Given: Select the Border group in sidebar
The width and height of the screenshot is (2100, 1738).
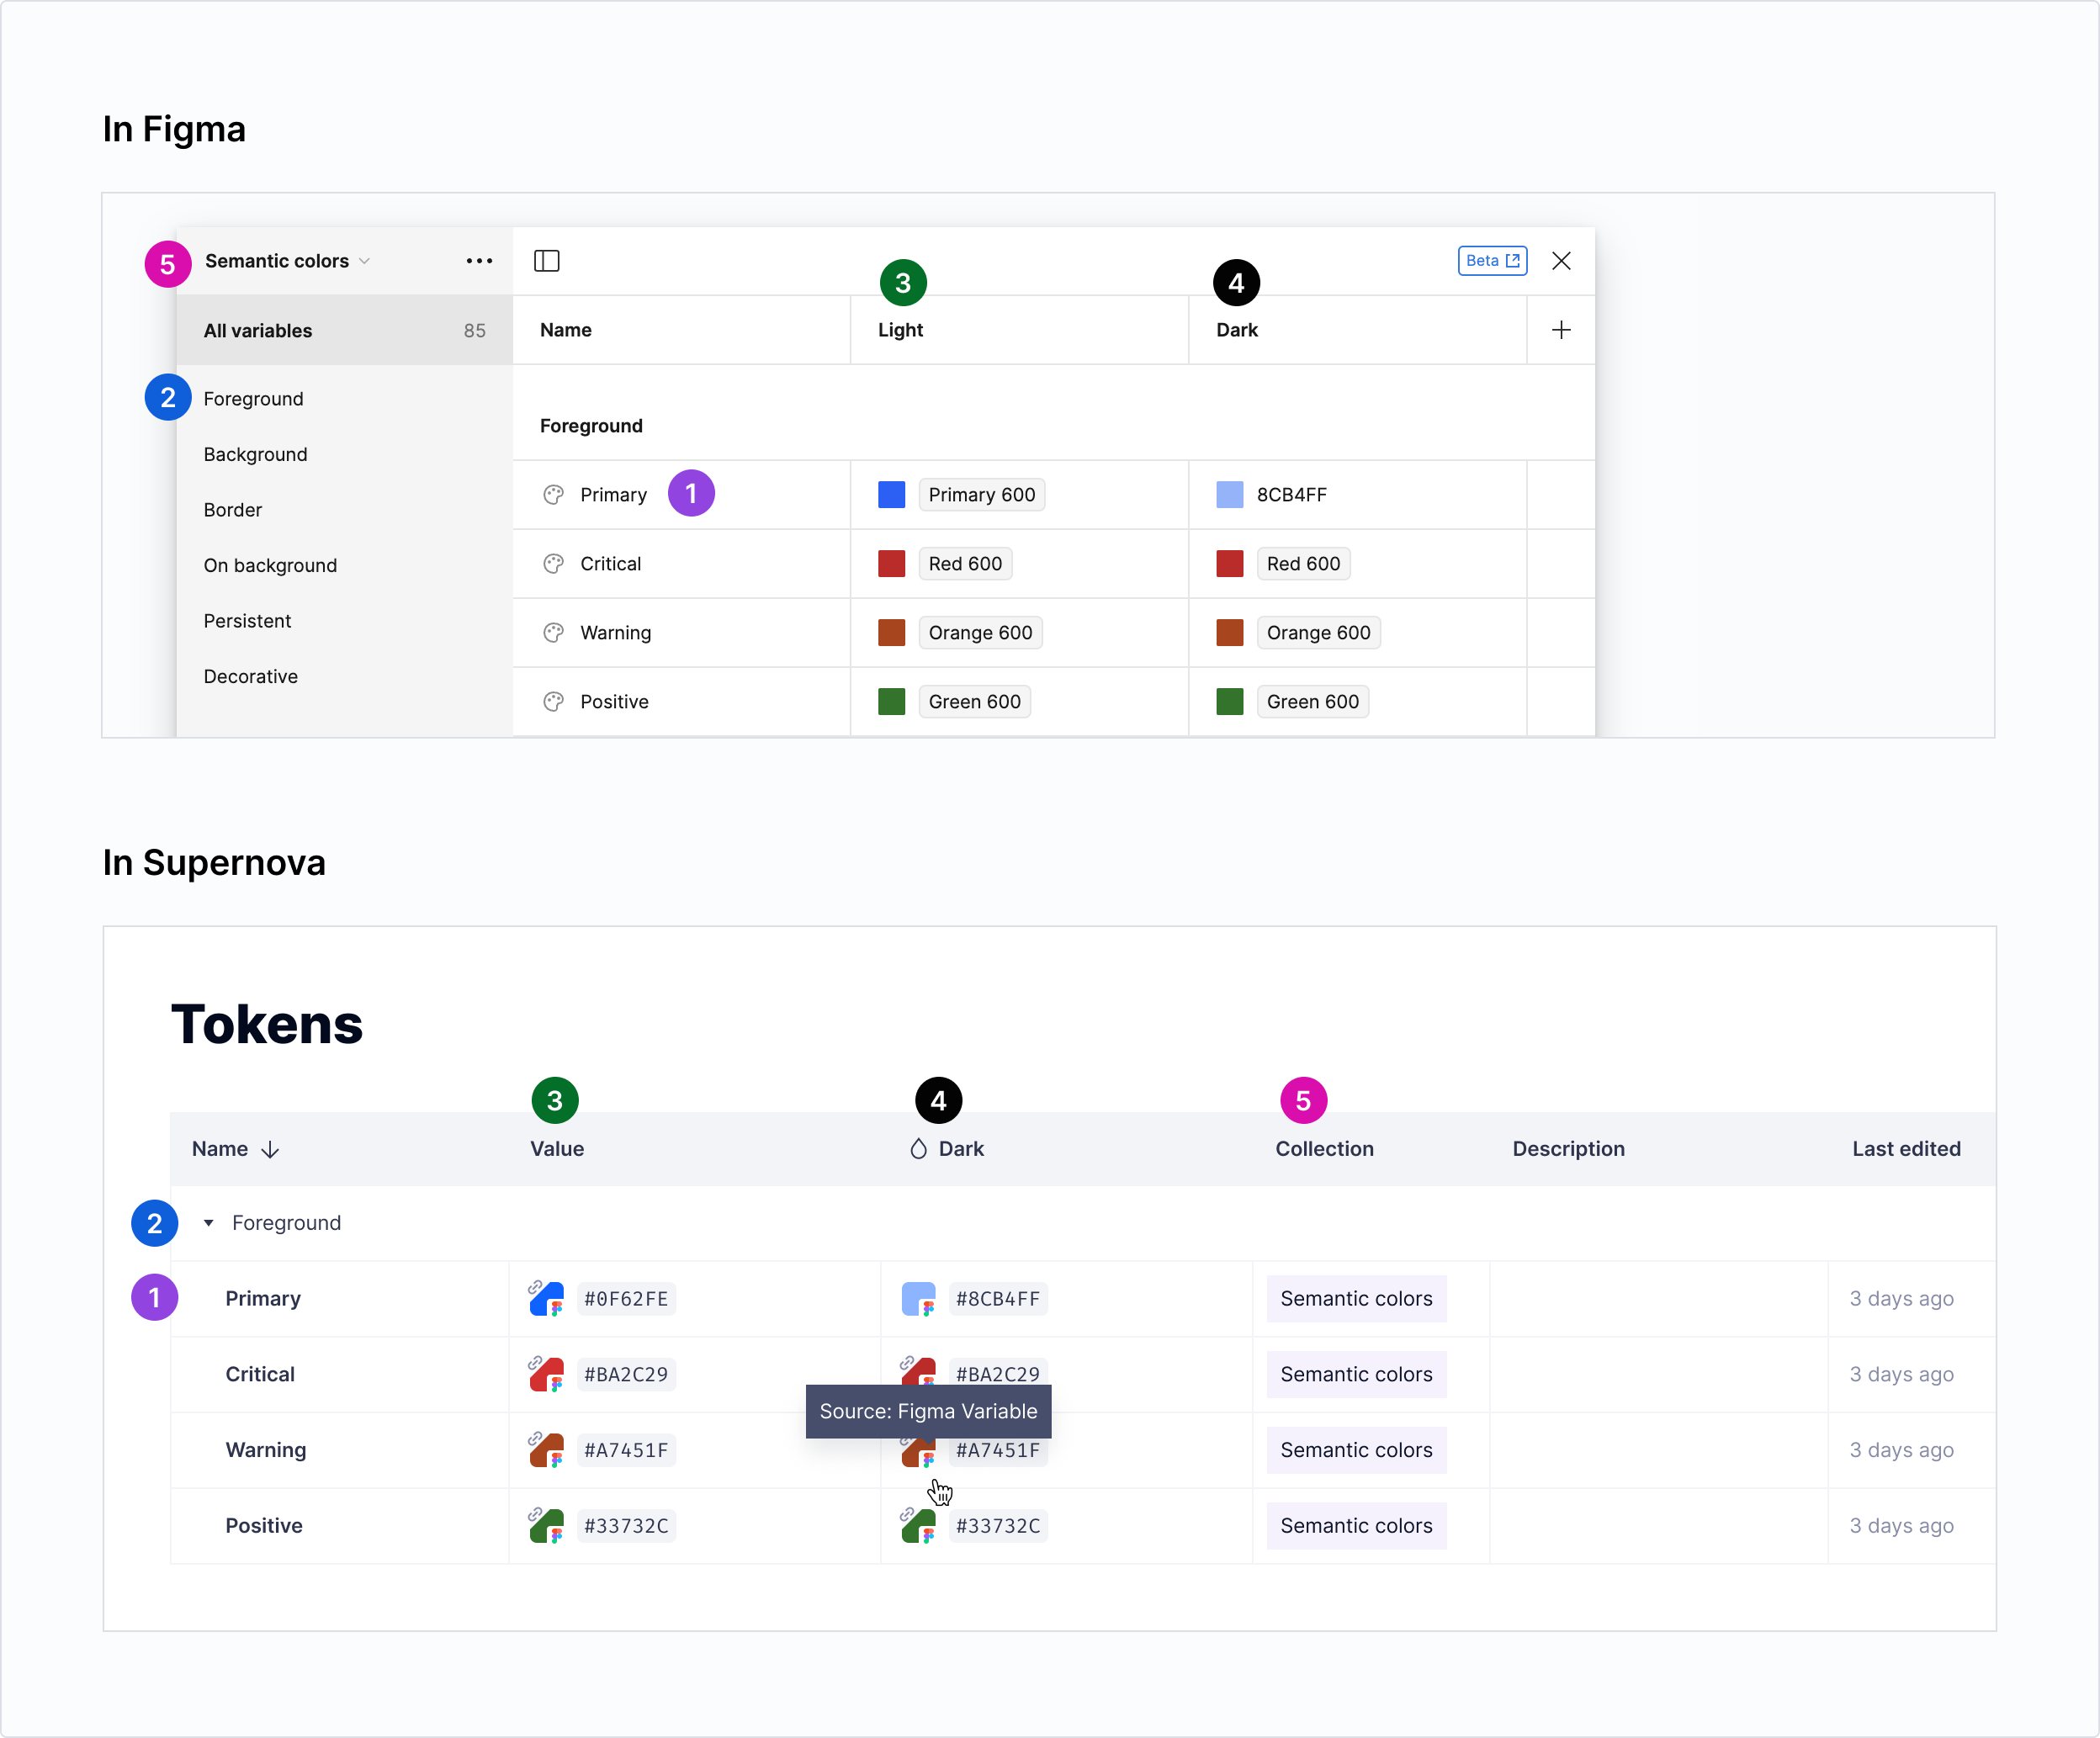Looking at the screenshot, I should pyautogui.click(x=232, y=510).
